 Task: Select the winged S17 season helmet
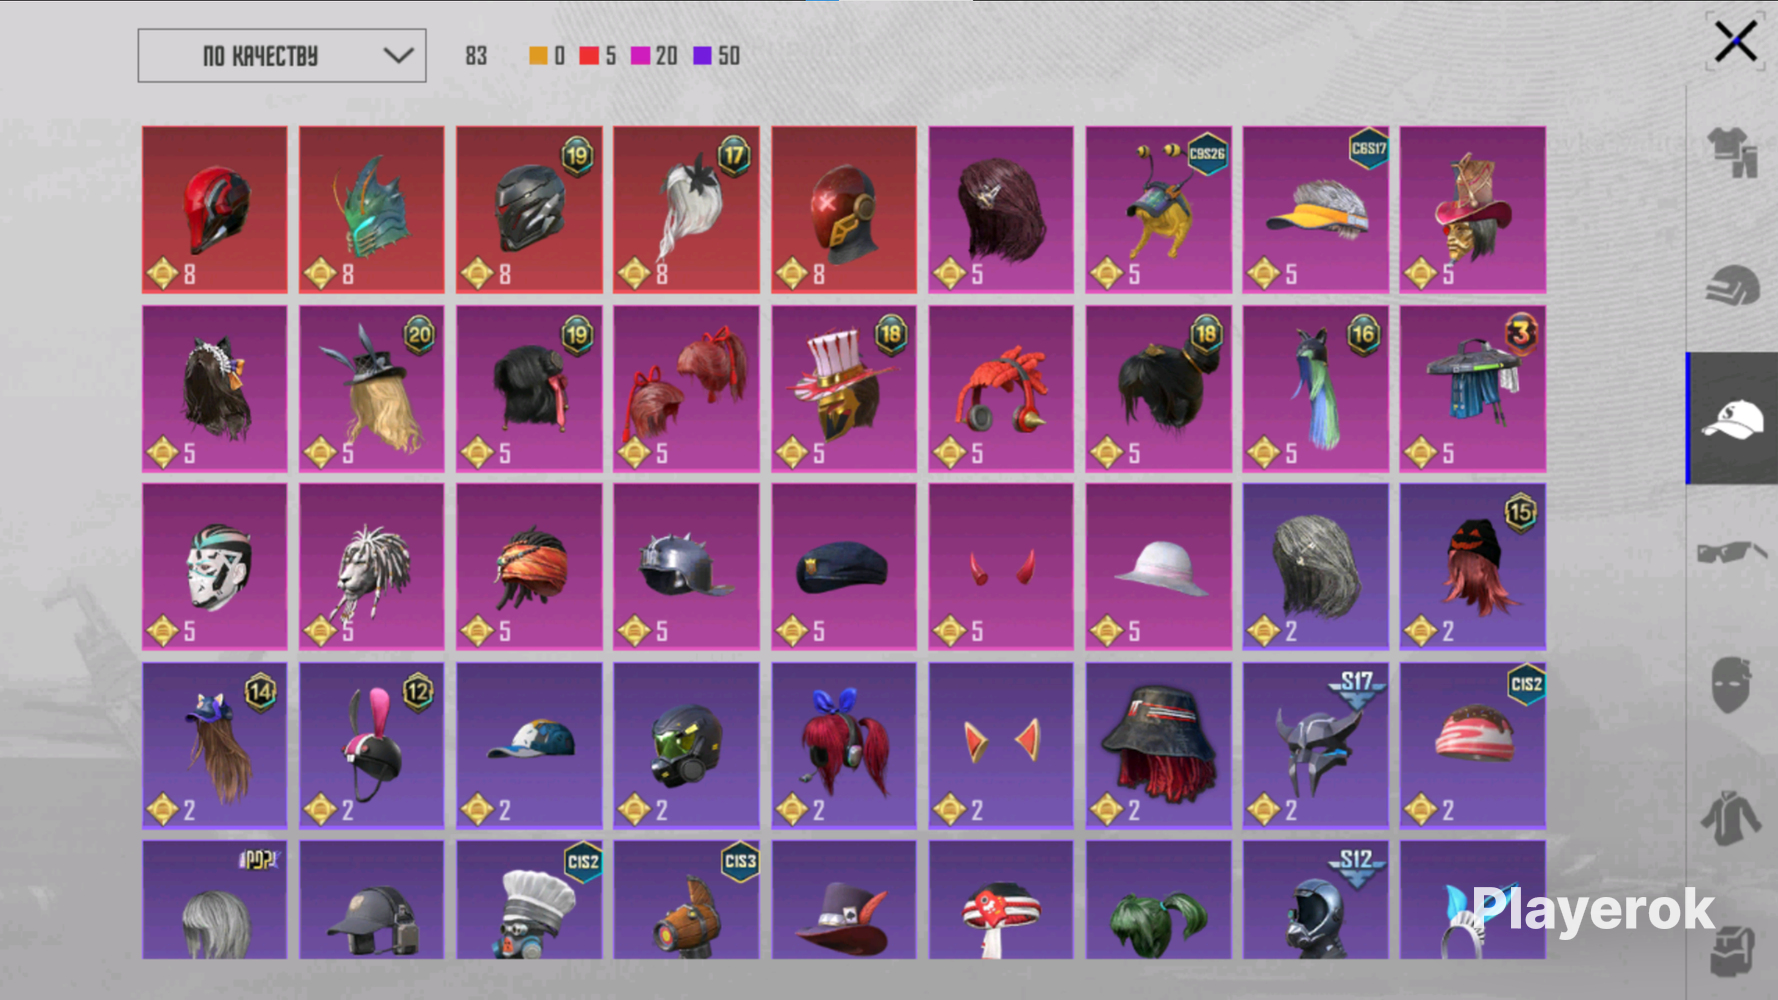tap(1315, 745)
